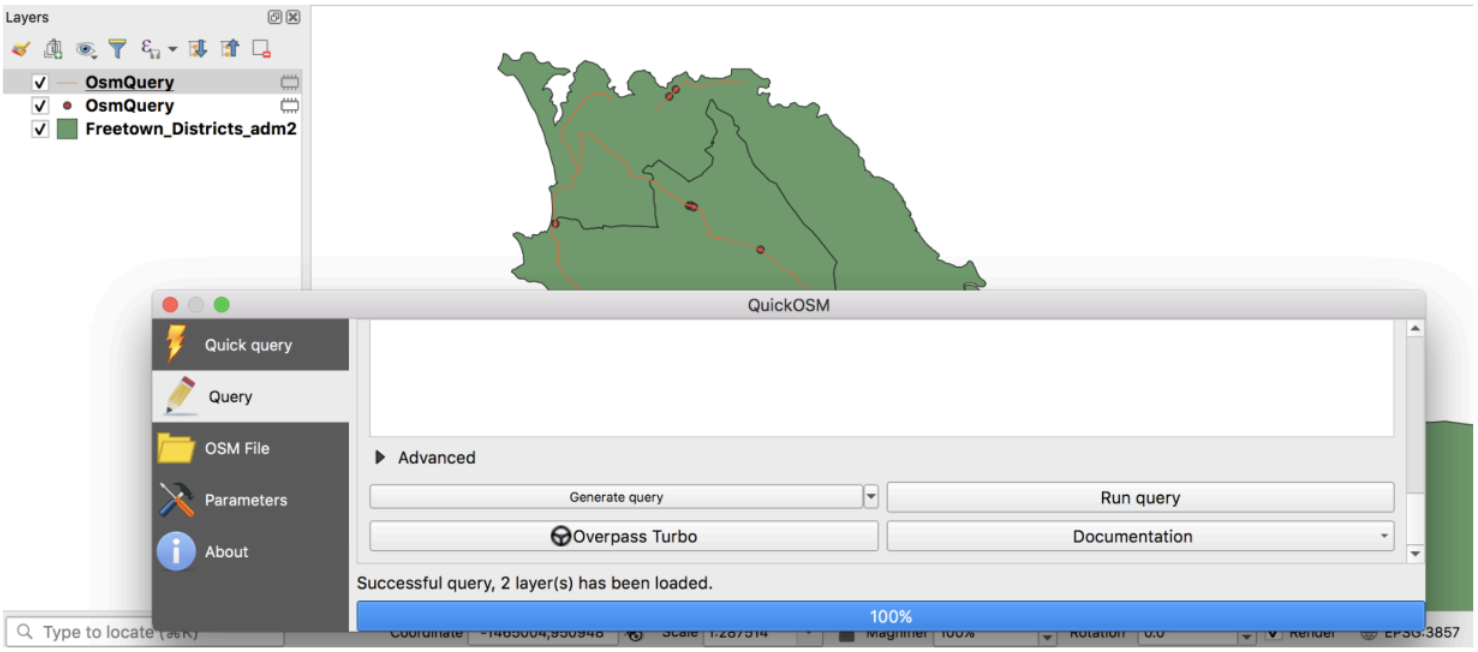Select the Freetown_Districts_adm2 layer name
Screen dimensions: 1478x652
tap(191, 129)
